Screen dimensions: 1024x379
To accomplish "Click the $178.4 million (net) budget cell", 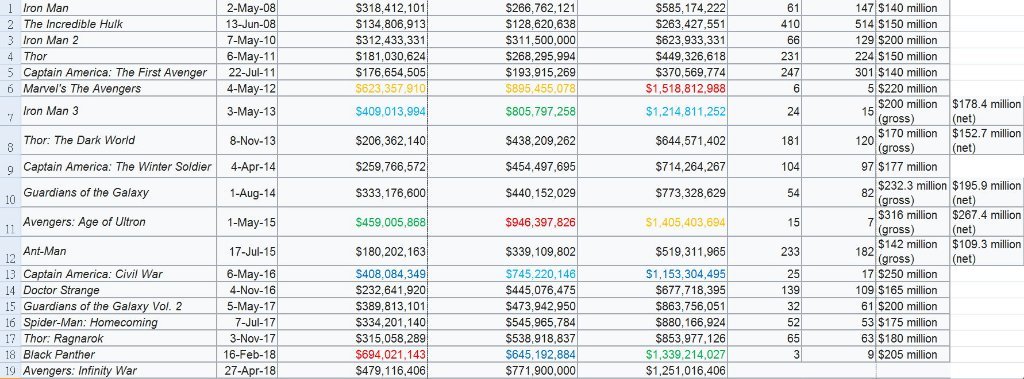I will click(x=987, y=111).
